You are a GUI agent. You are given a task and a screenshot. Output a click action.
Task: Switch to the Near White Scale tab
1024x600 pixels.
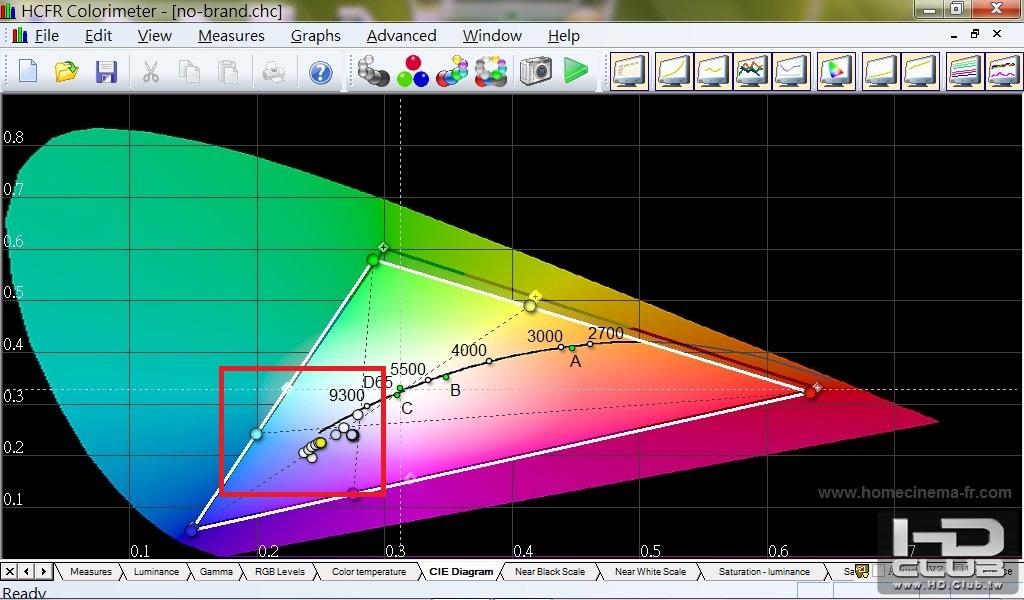(x=650, y=571)
